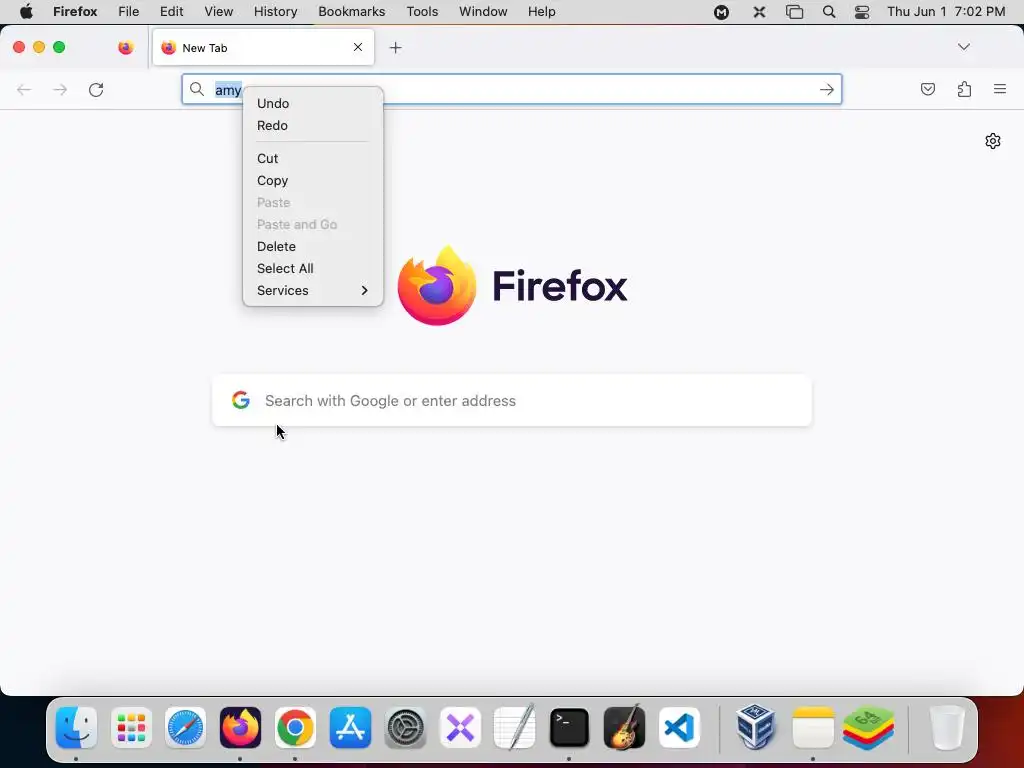Image resolution: width=1024 pixels, height=768 pixels.
Task: Open Finder from the Dock
Action: click(76, 728)
